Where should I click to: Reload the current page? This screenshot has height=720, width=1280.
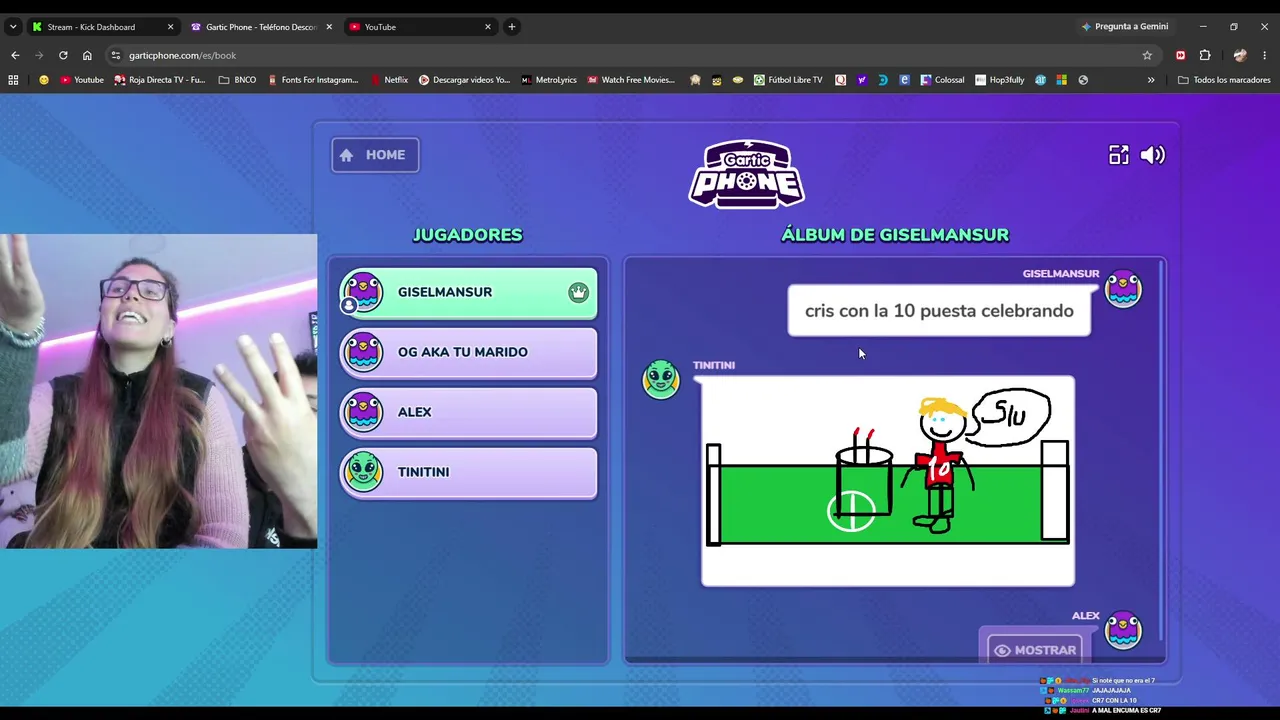point(63,56)
